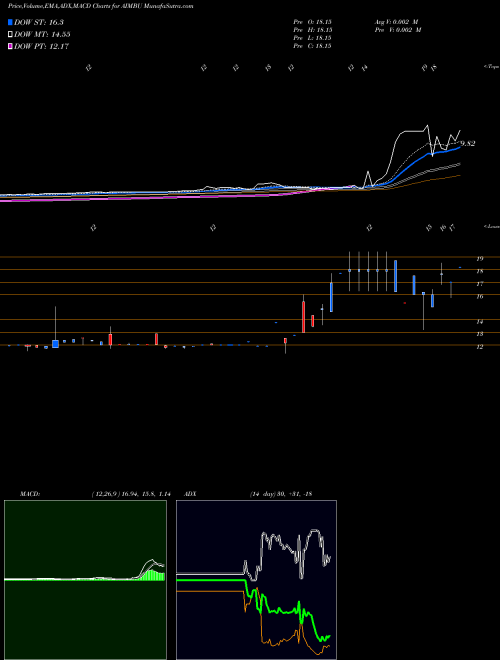Click the blue DOW ST legend swatch
This screenshot has height=660, width=500.
10,22
